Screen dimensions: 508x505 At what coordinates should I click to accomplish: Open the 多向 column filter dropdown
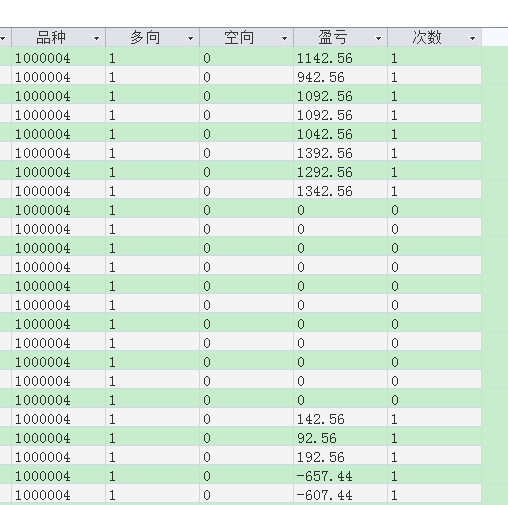(190, 38)
